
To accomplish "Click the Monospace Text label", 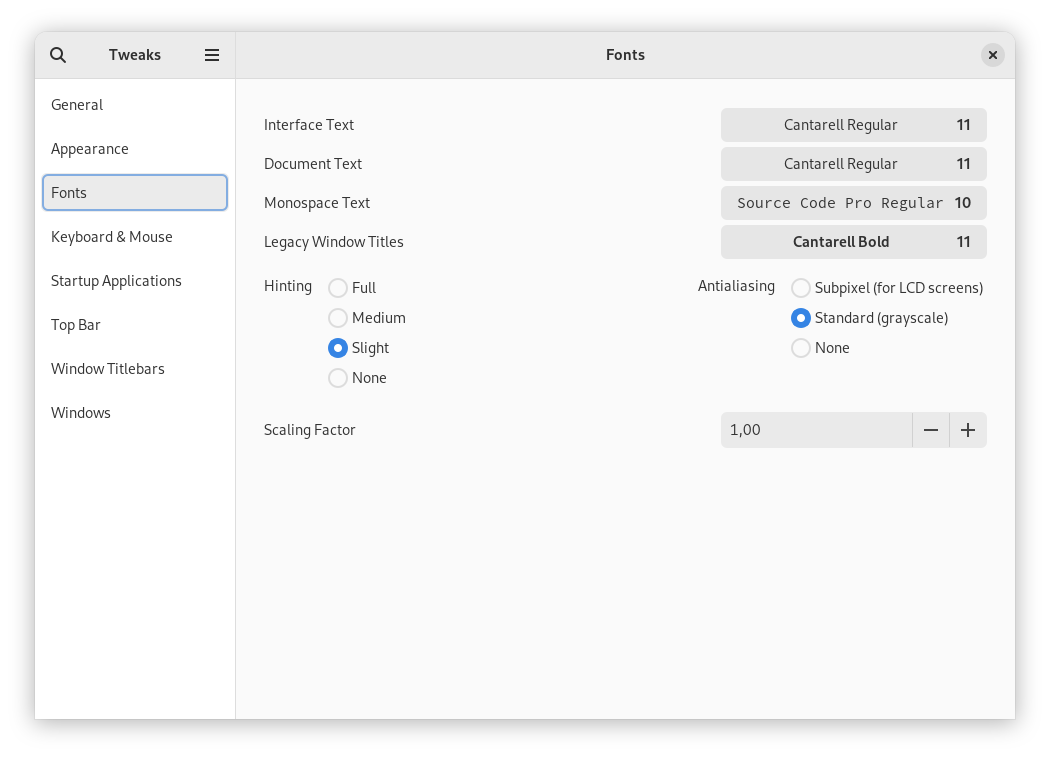I will 317,203.
